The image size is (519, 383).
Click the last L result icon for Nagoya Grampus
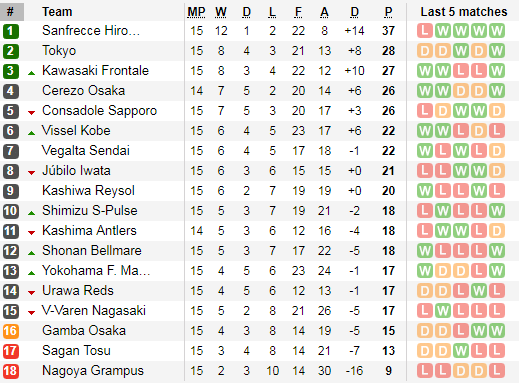[x=497, y=371]
